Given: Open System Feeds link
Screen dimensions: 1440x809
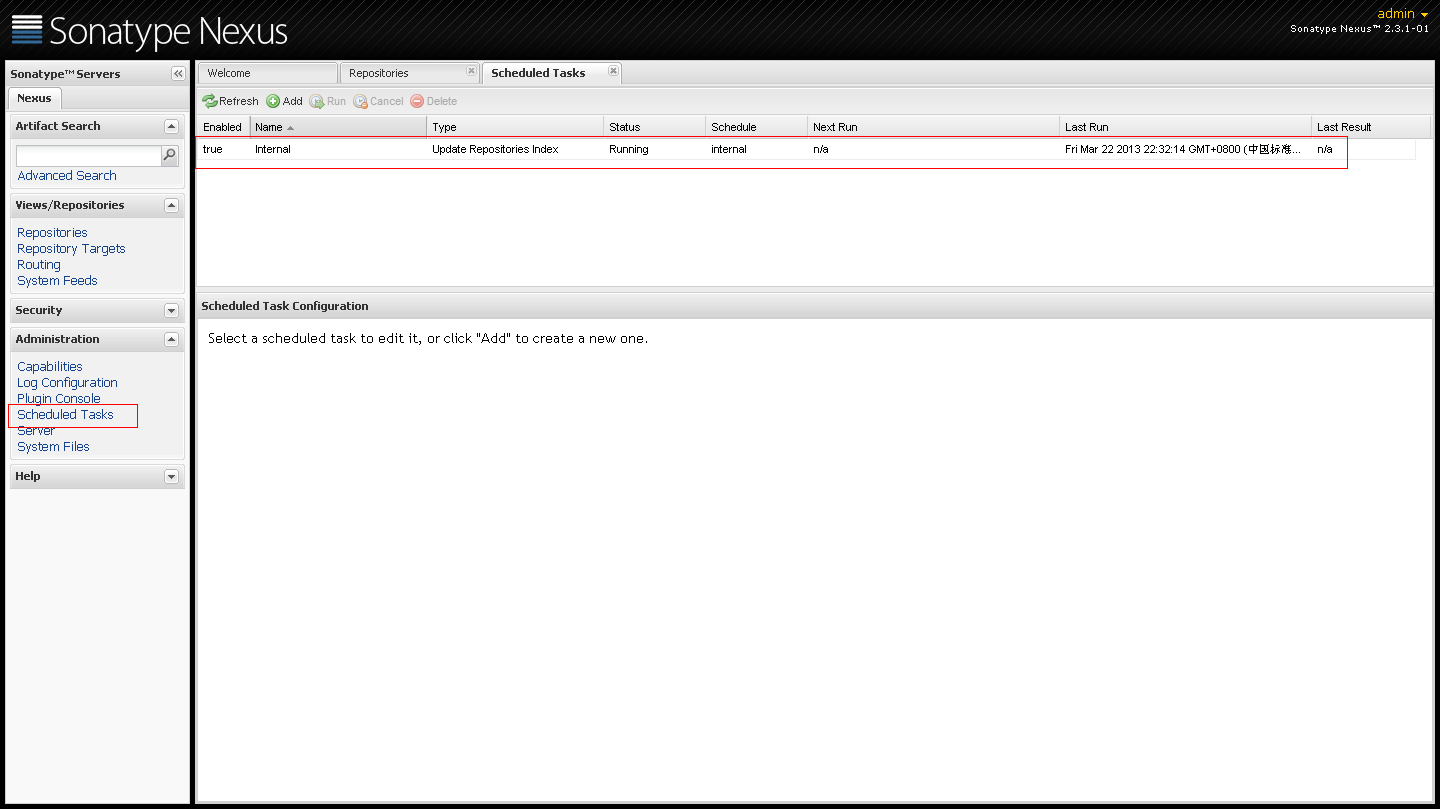Looking at the screenshot, I should click(57, 281).
